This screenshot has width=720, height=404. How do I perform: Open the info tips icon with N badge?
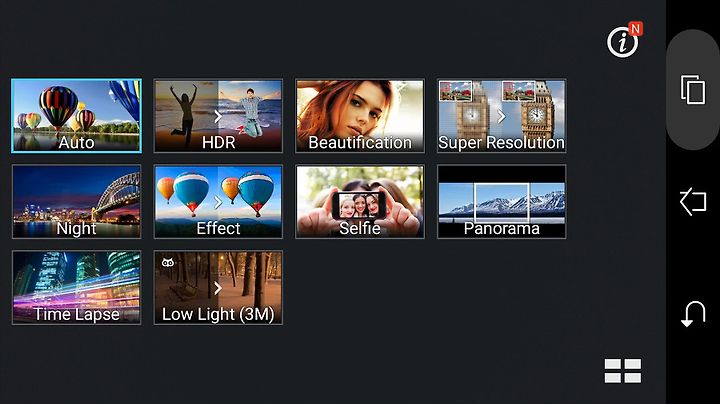[623, 41]
